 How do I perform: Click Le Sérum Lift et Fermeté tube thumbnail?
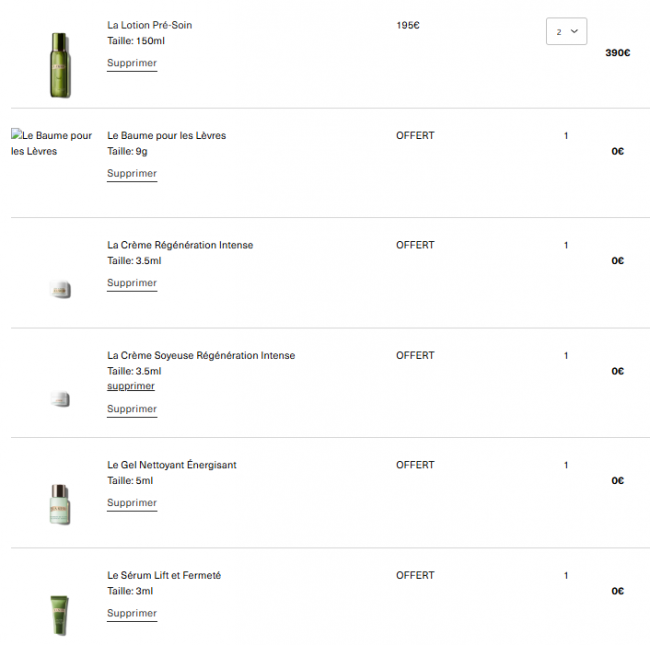(60, 614)
